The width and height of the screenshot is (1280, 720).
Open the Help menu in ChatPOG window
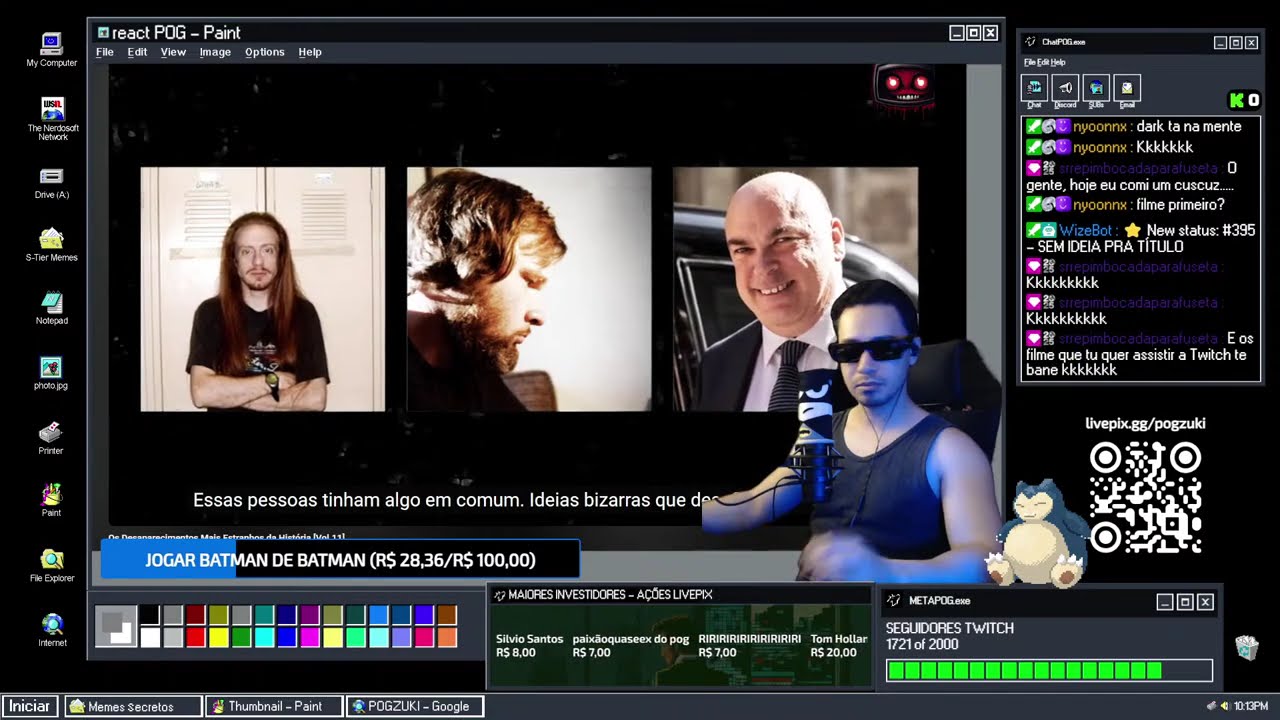click(x=1058, y=63)
